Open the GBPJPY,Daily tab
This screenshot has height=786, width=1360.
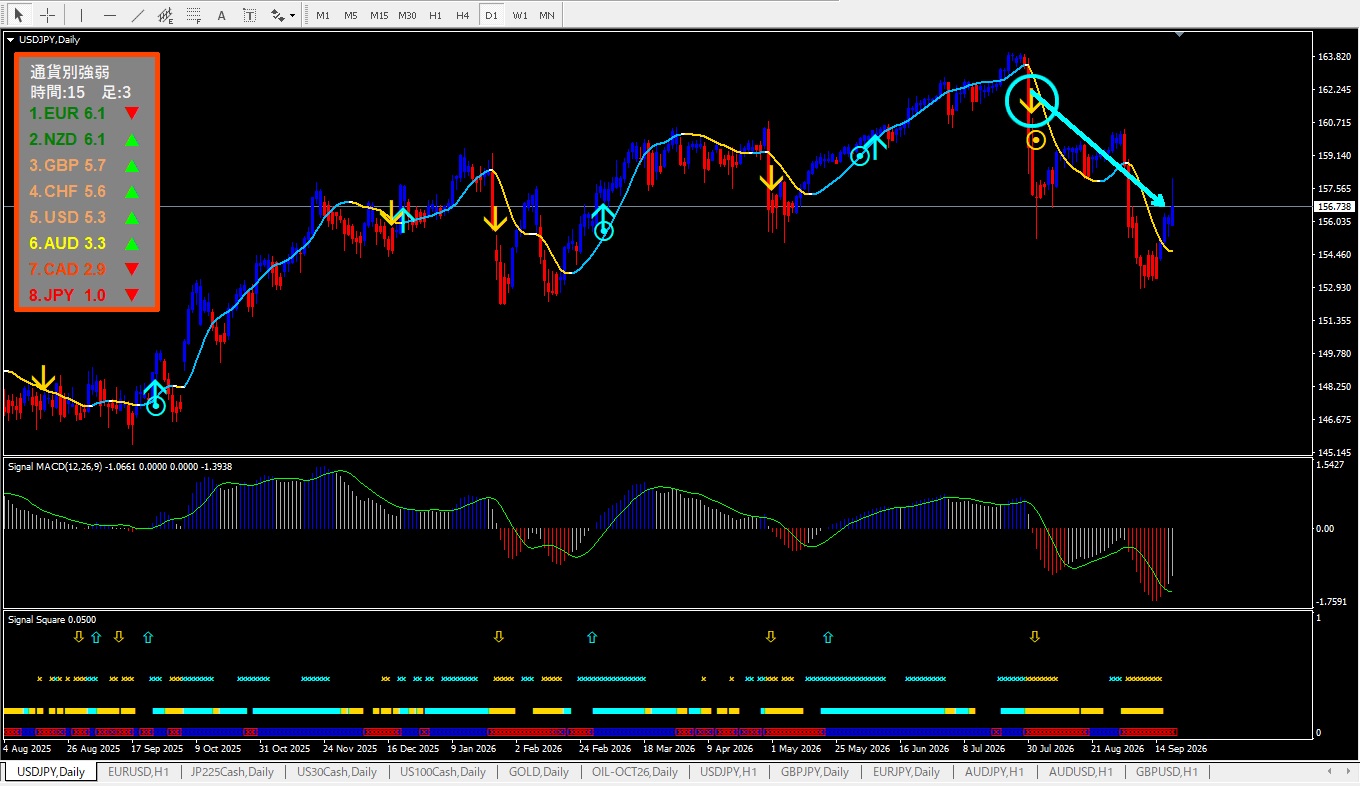tap(815, 772)
